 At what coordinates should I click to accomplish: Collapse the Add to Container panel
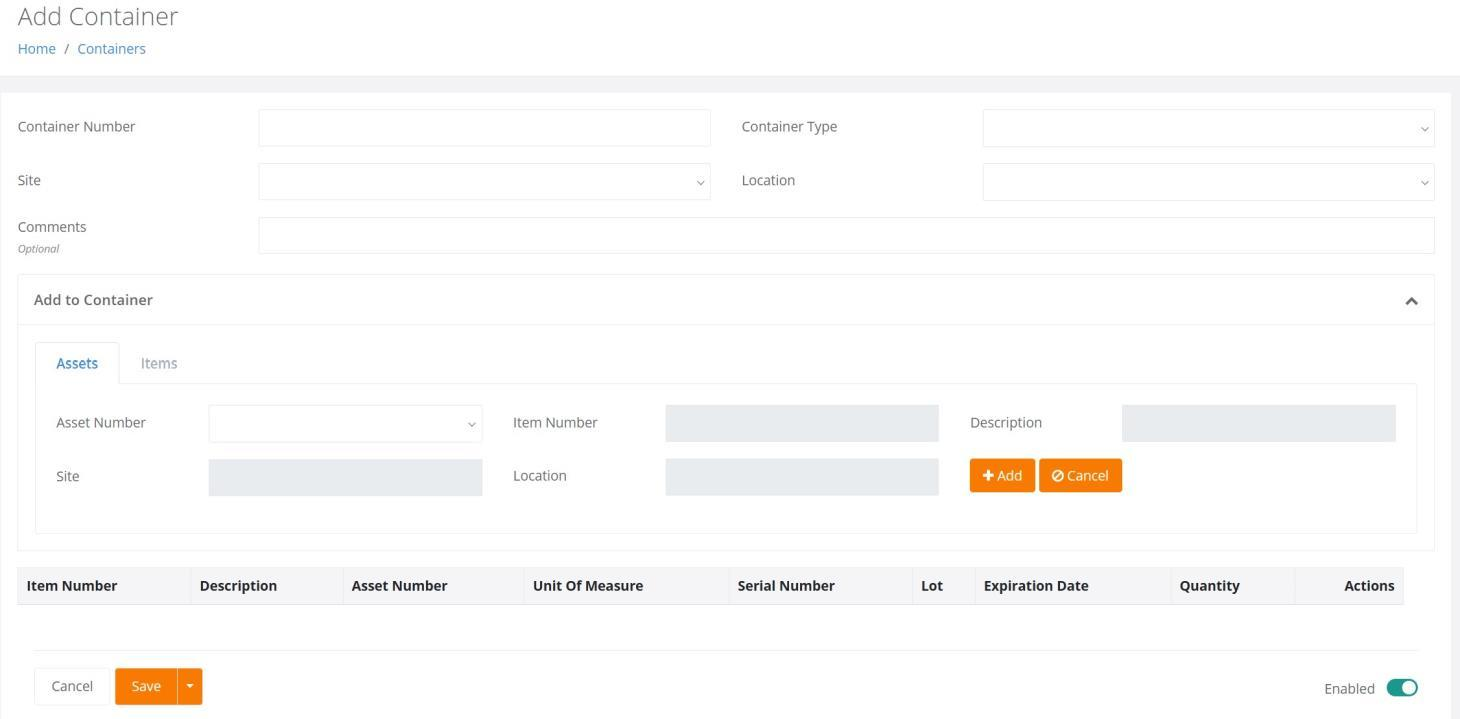tap(1411, 301)
